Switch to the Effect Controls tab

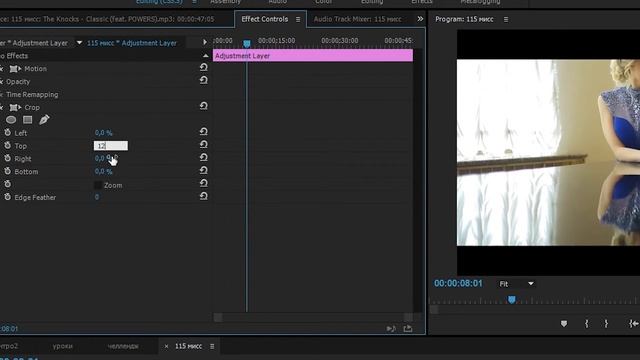[264, 19]
